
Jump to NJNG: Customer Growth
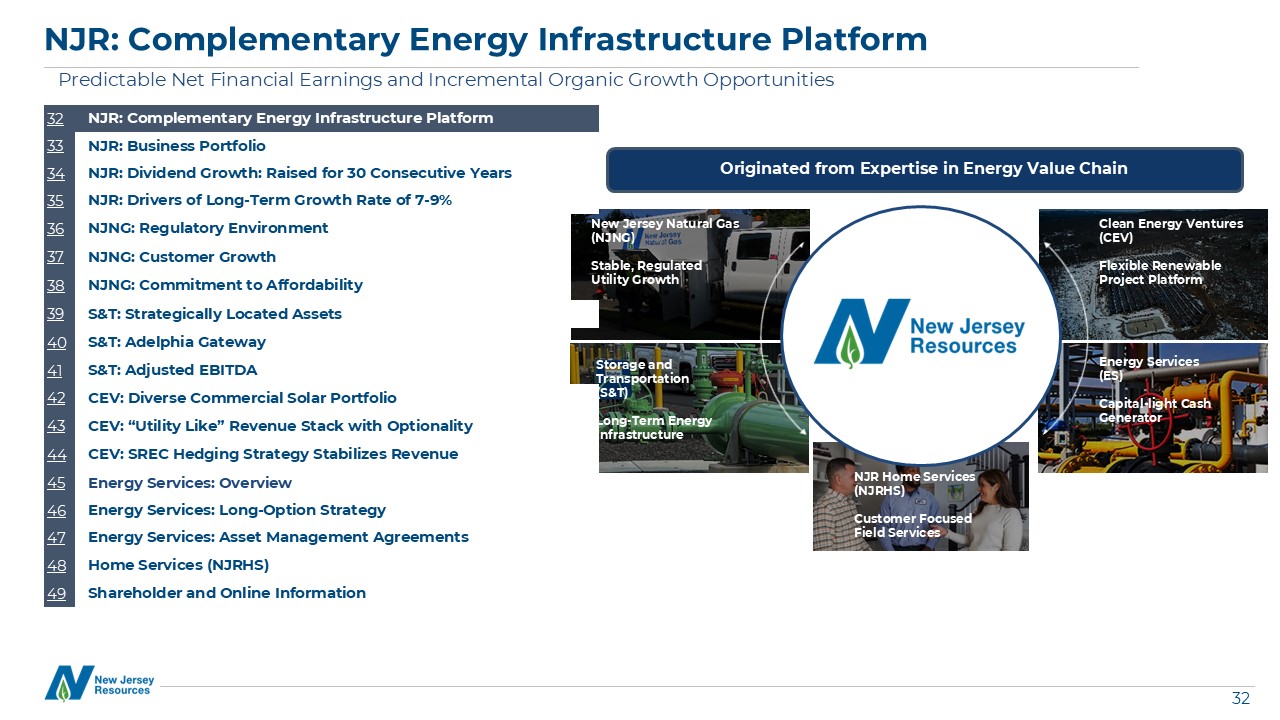coord(181,257)
